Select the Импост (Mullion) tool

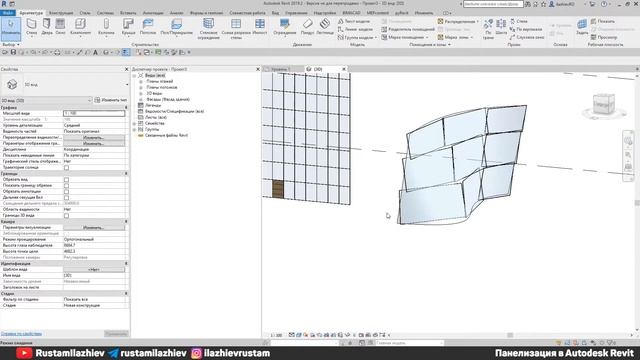(260, 27)
